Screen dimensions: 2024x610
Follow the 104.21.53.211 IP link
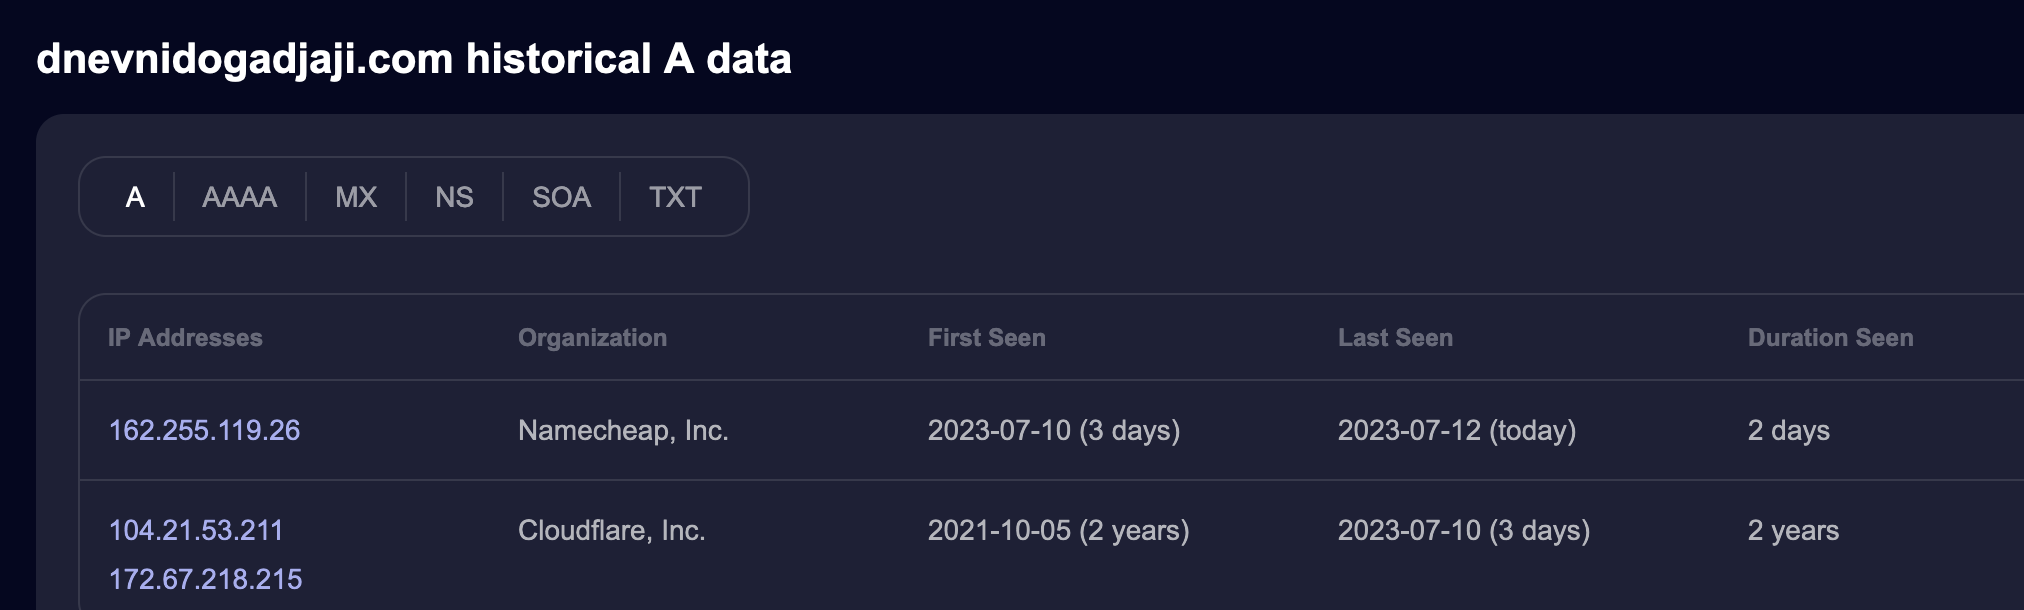[x=196, y=530]
